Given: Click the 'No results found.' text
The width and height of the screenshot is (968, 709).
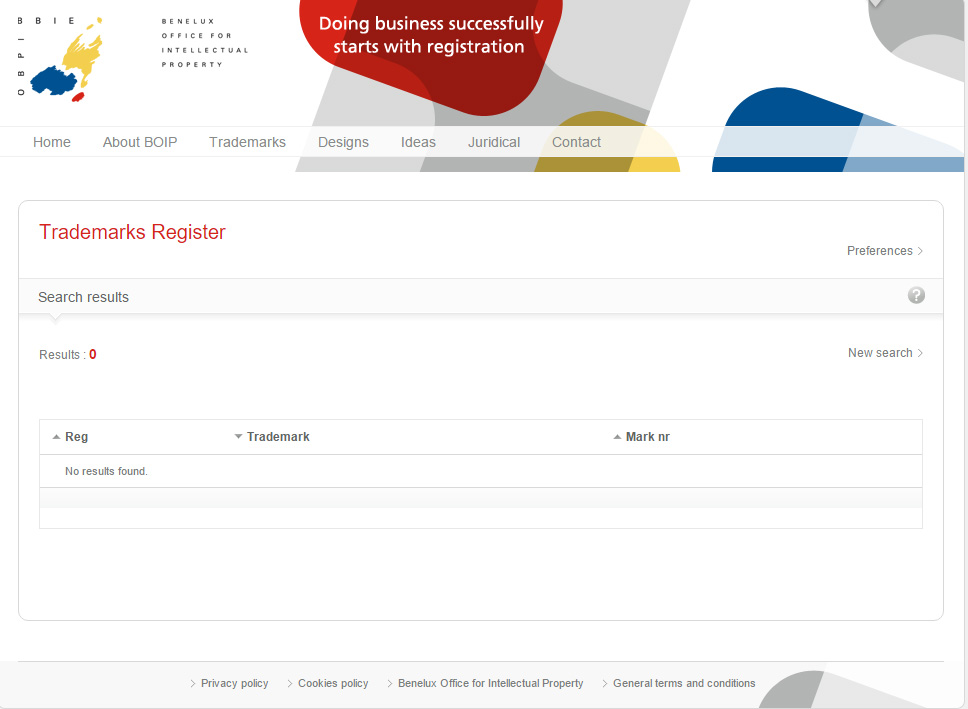Looking at the screenshot, I should point(106,471).
